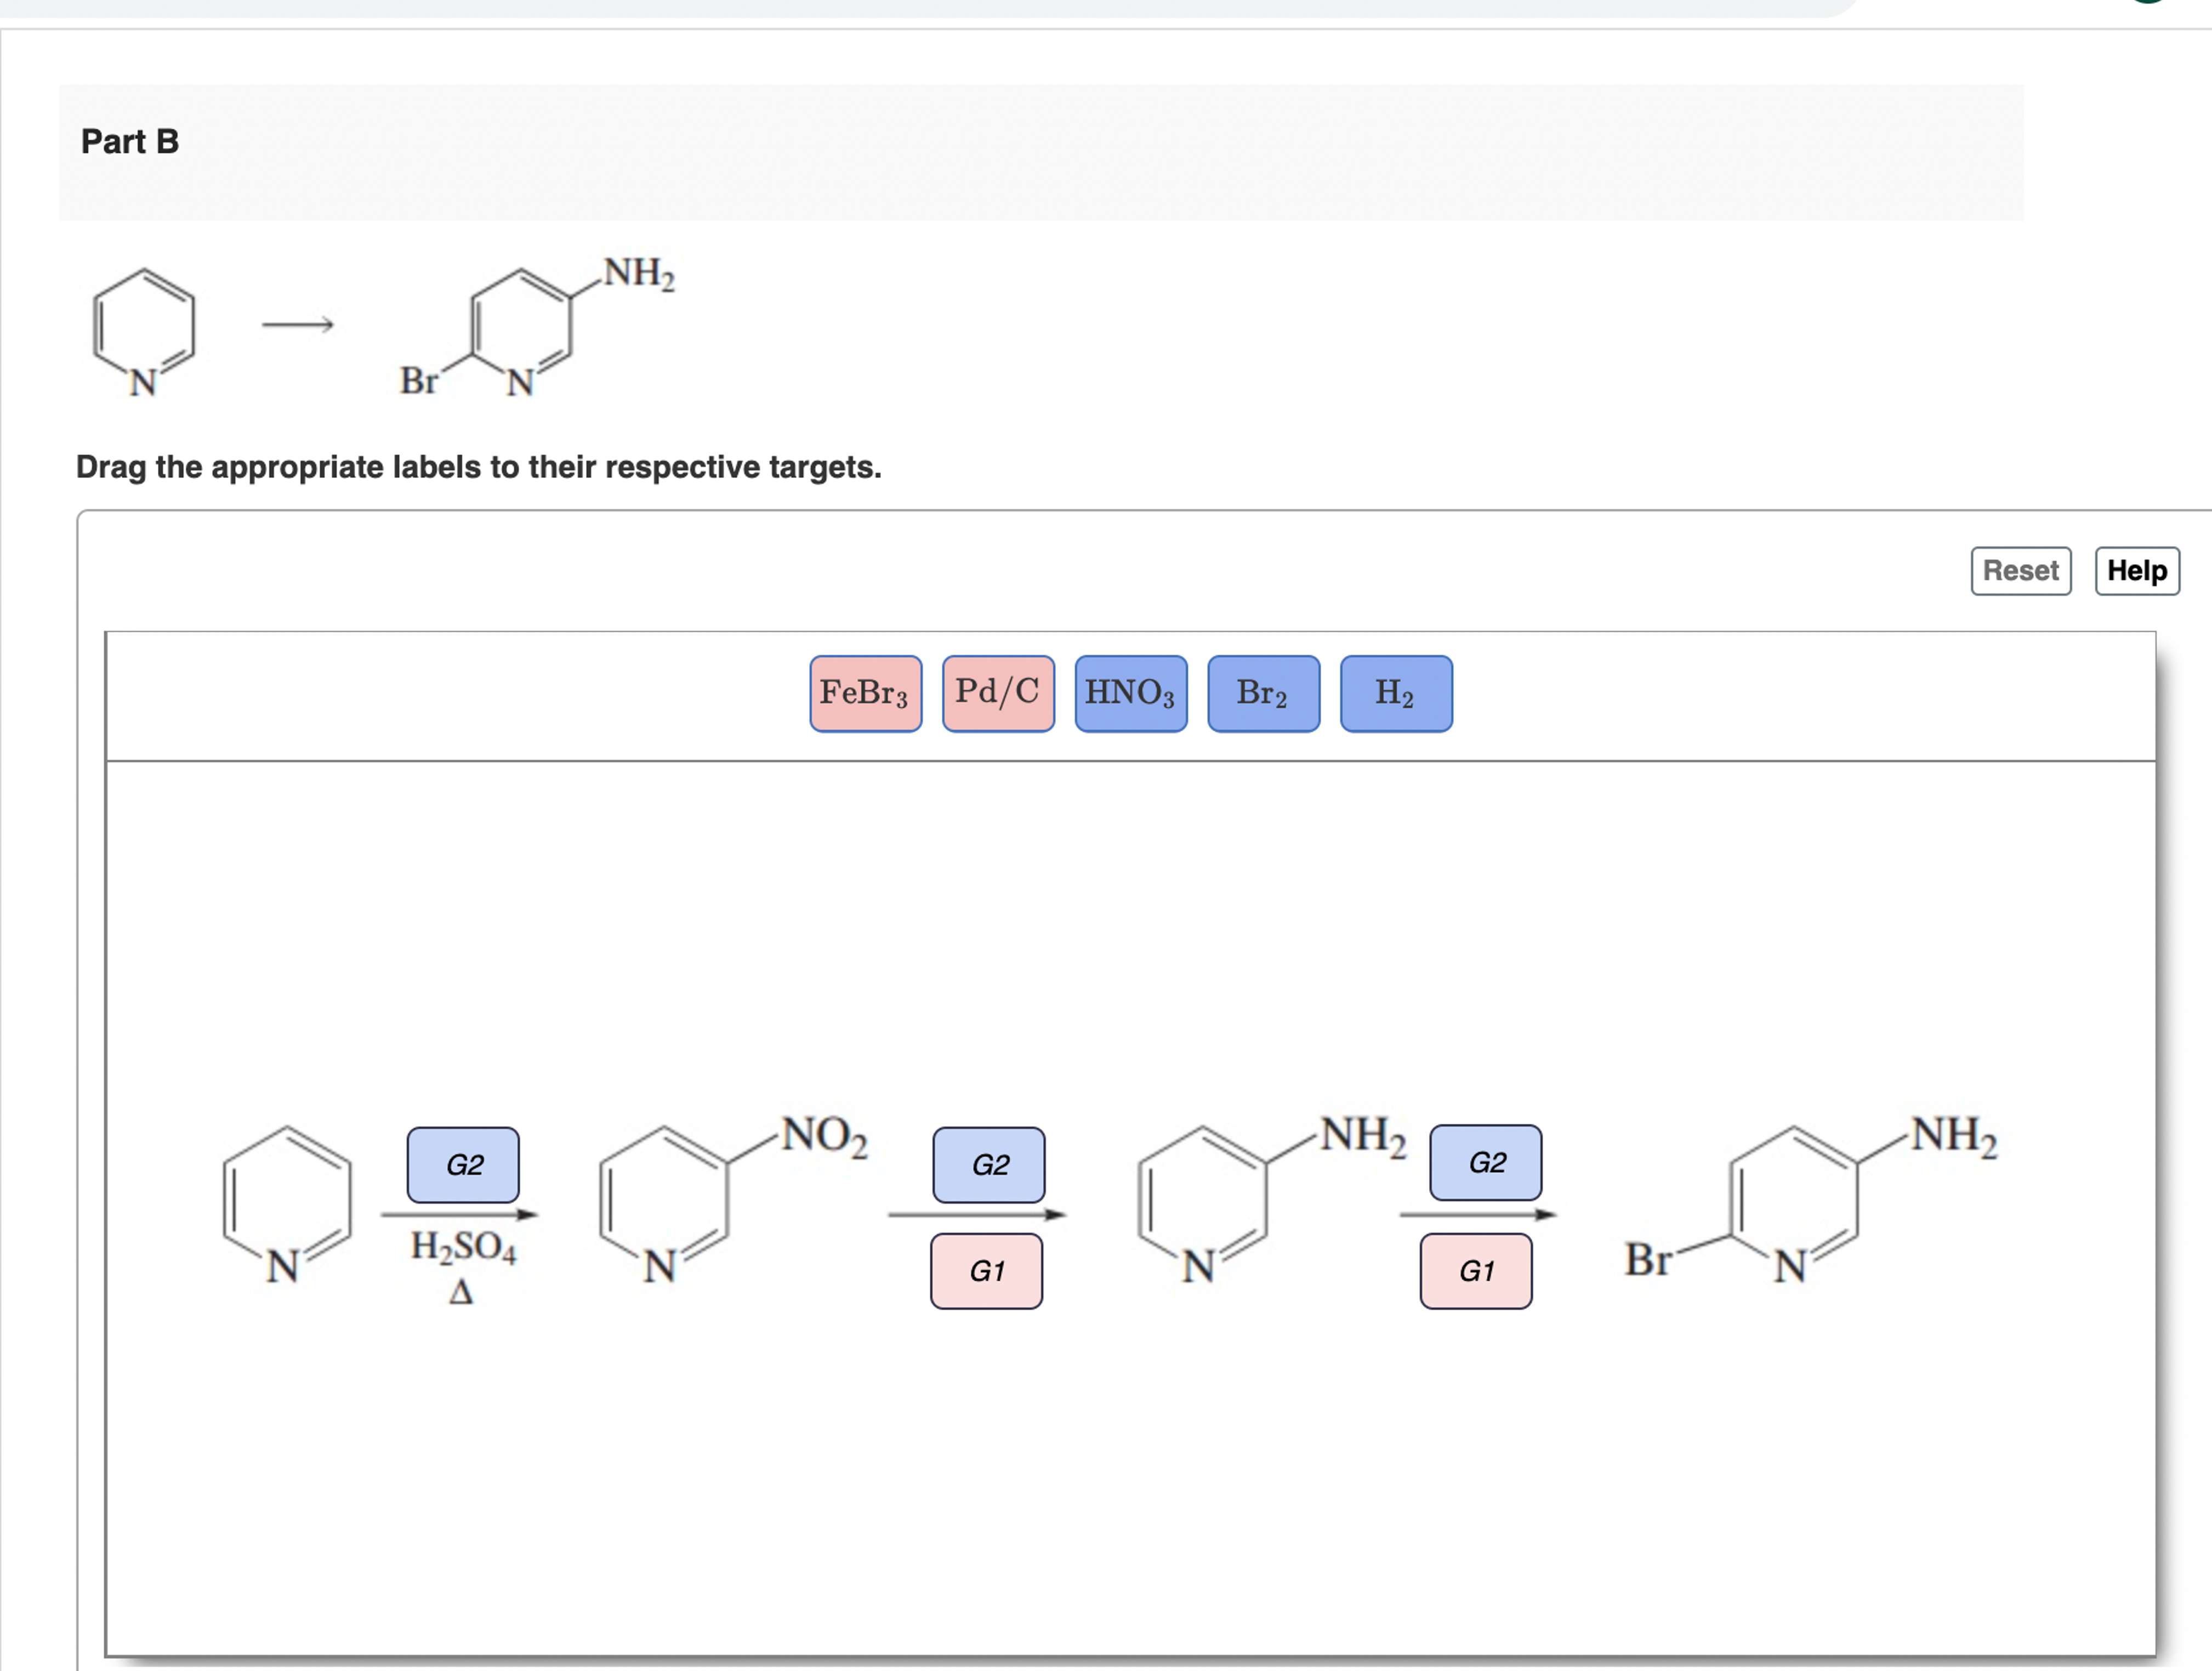This screenshot has width=2212, height=1671.
Task: Click the starting pyridine structure in scheme
Action: 287,1206
